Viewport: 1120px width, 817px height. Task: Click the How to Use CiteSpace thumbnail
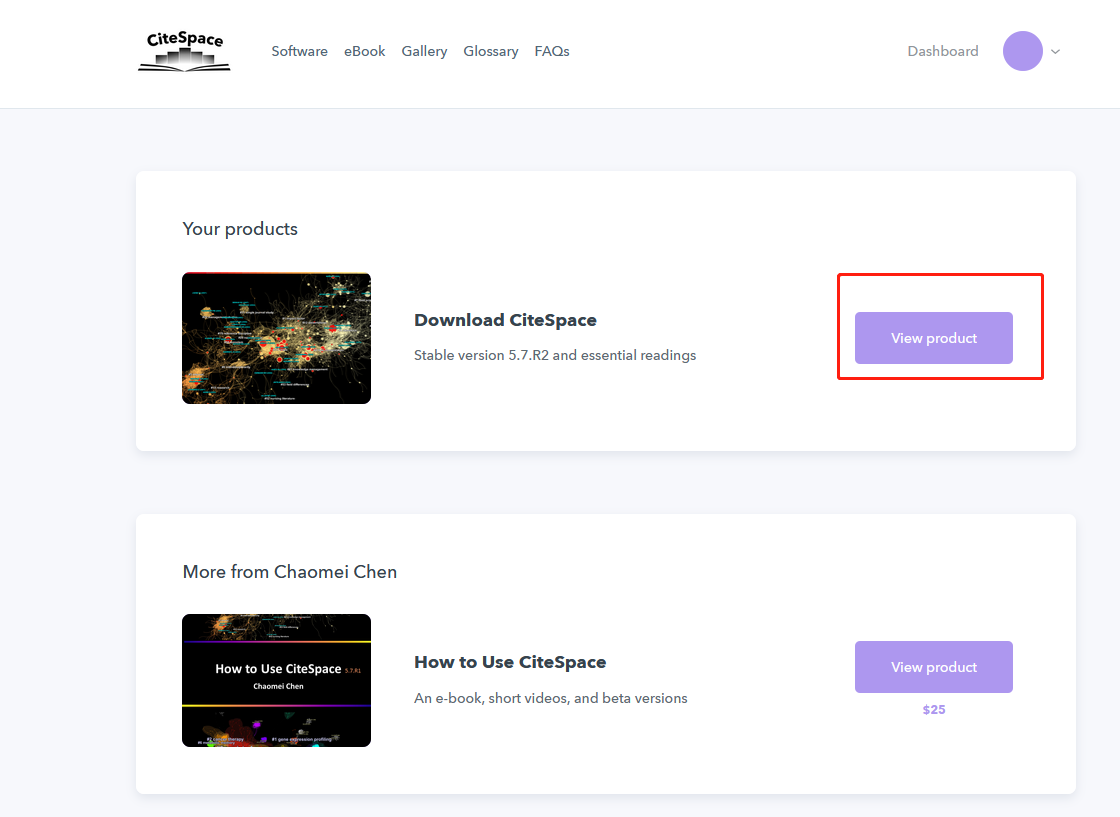(x=276, y=680)
